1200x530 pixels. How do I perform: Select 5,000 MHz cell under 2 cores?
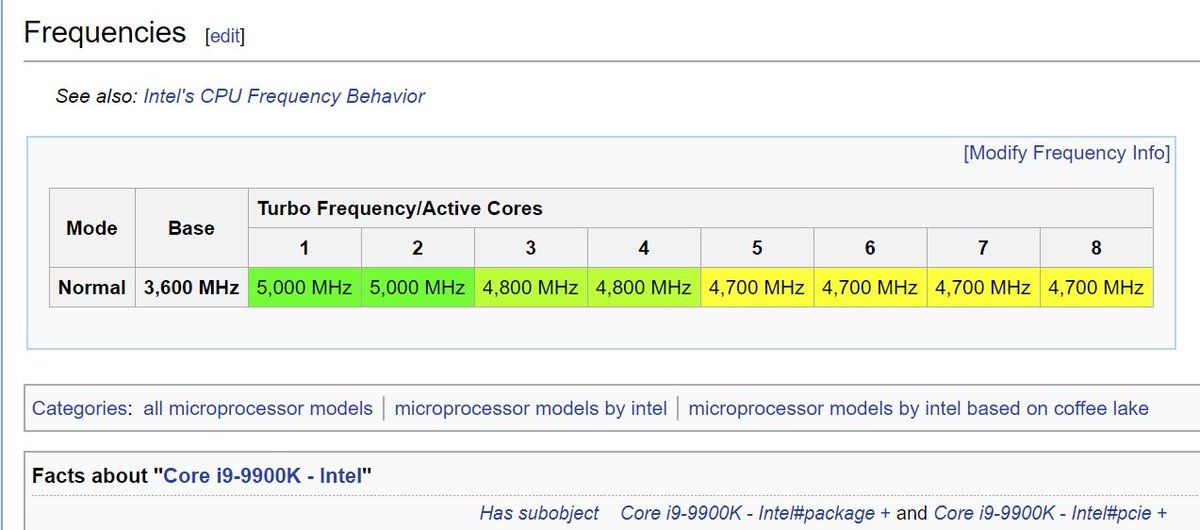click(x=417, y=288)
